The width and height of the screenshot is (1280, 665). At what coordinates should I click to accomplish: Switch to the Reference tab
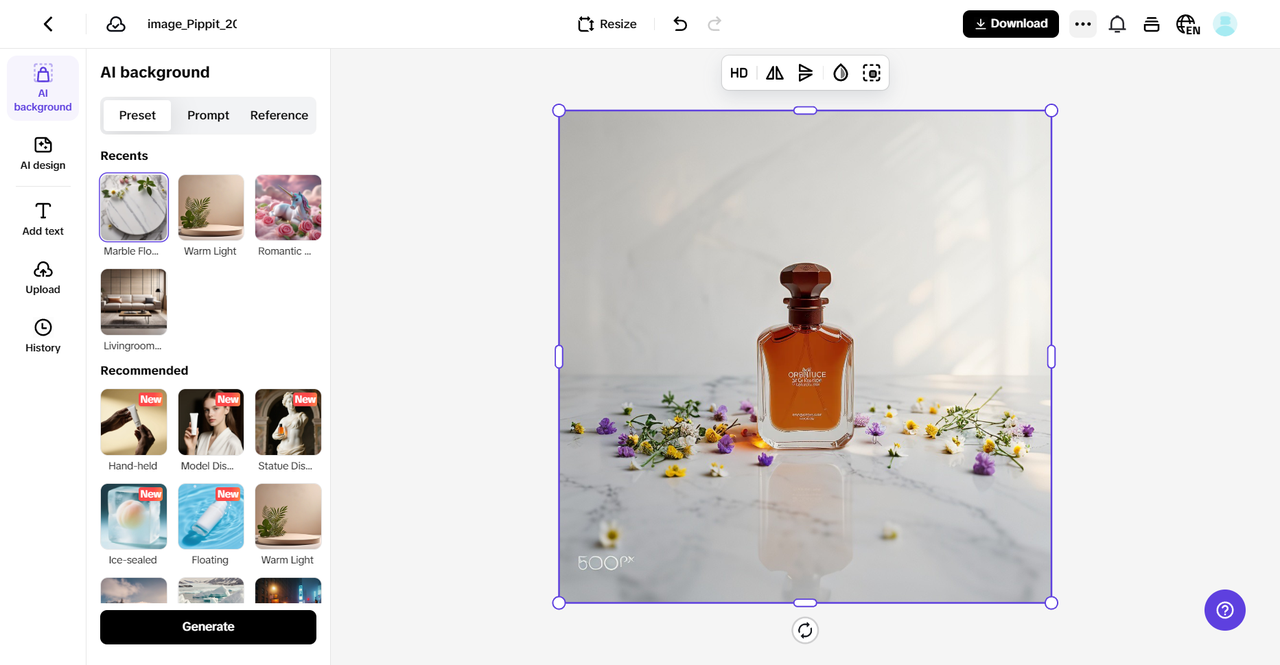[x=278, y=115]
